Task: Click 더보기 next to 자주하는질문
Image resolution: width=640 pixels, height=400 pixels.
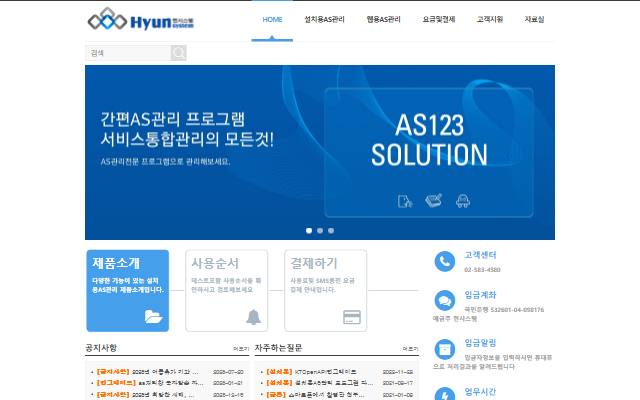Action: pos(410,349)
